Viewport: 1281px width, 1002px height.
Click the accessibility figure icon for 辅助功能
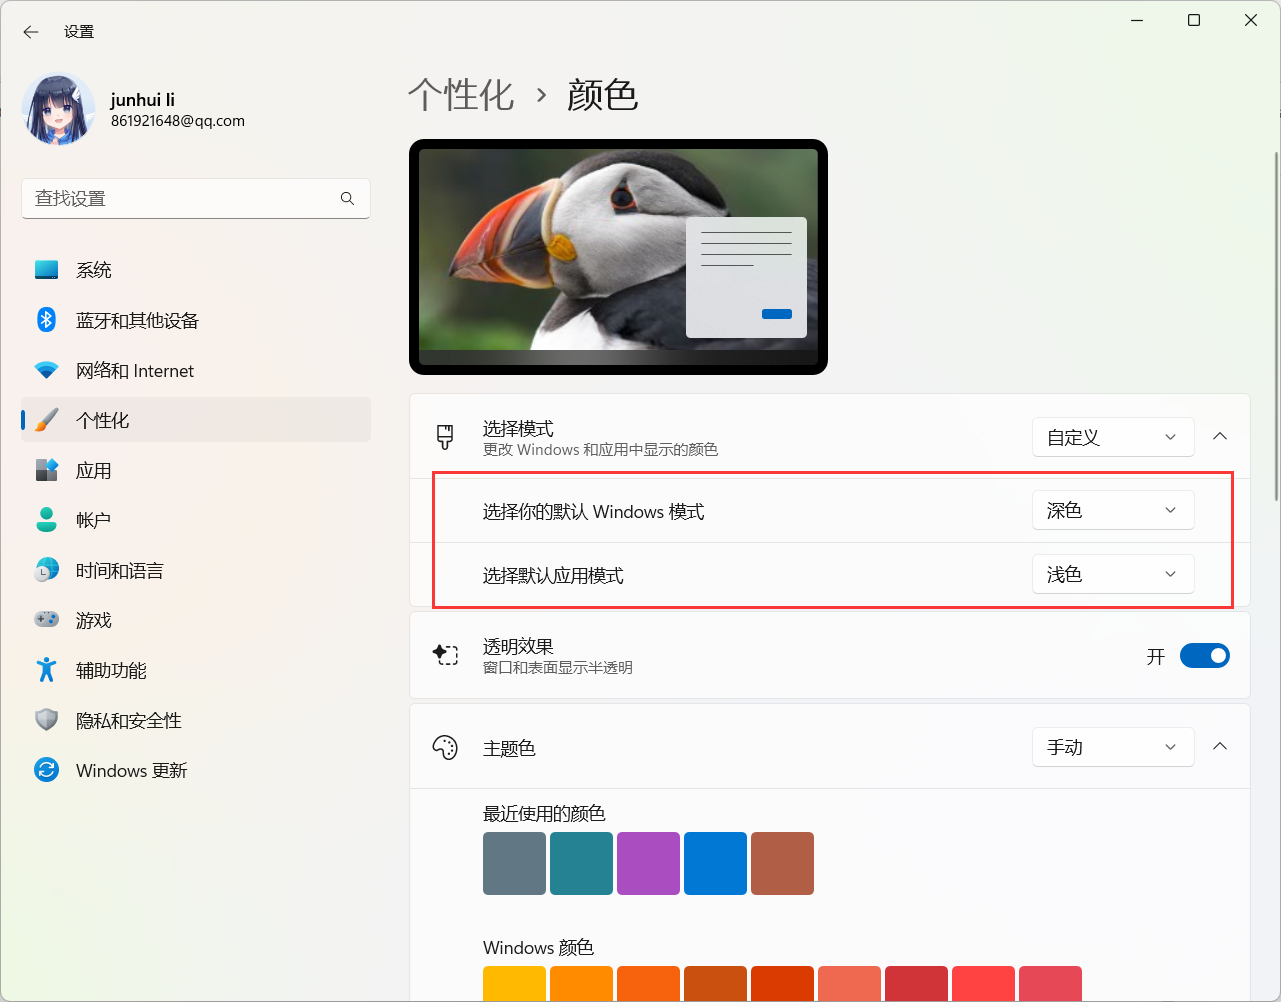pos(47,670)
